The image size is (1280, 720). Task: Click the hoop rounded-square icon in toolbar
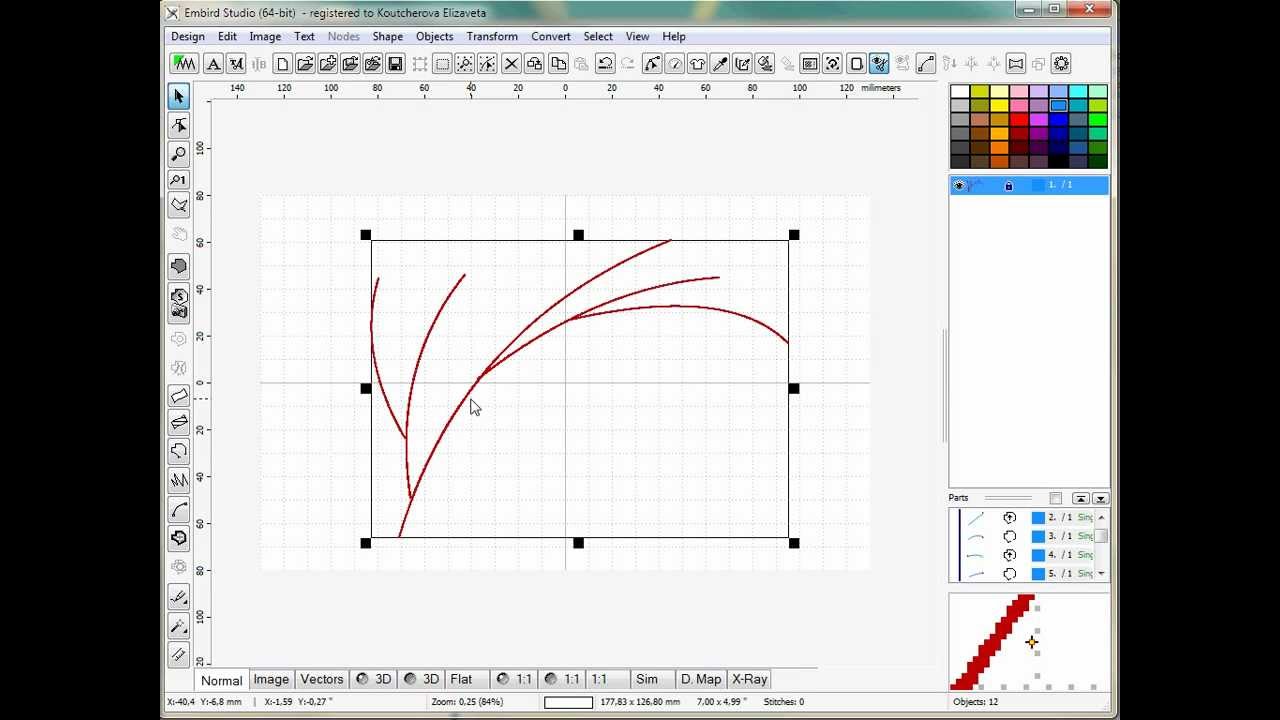tap(856, 64)
